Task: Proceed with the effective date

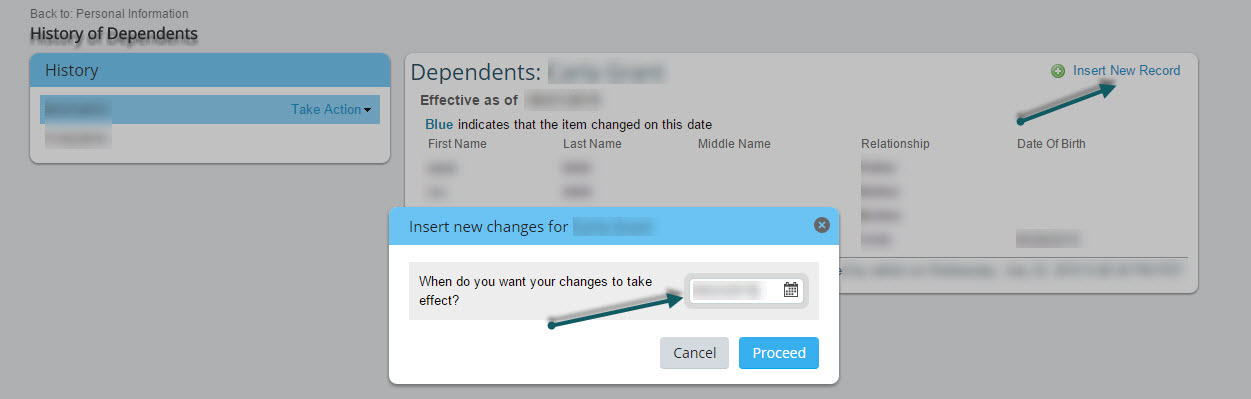Action: click(779, 353)
